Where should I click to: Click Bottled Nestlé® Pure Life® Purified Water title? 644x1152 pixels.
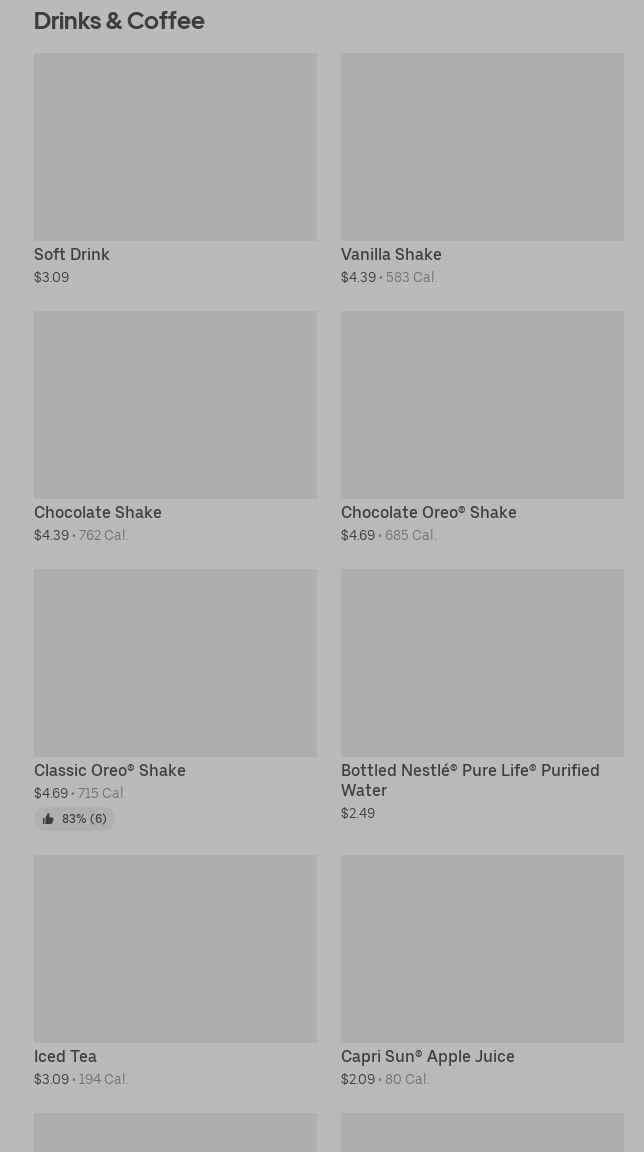(470, 780)
